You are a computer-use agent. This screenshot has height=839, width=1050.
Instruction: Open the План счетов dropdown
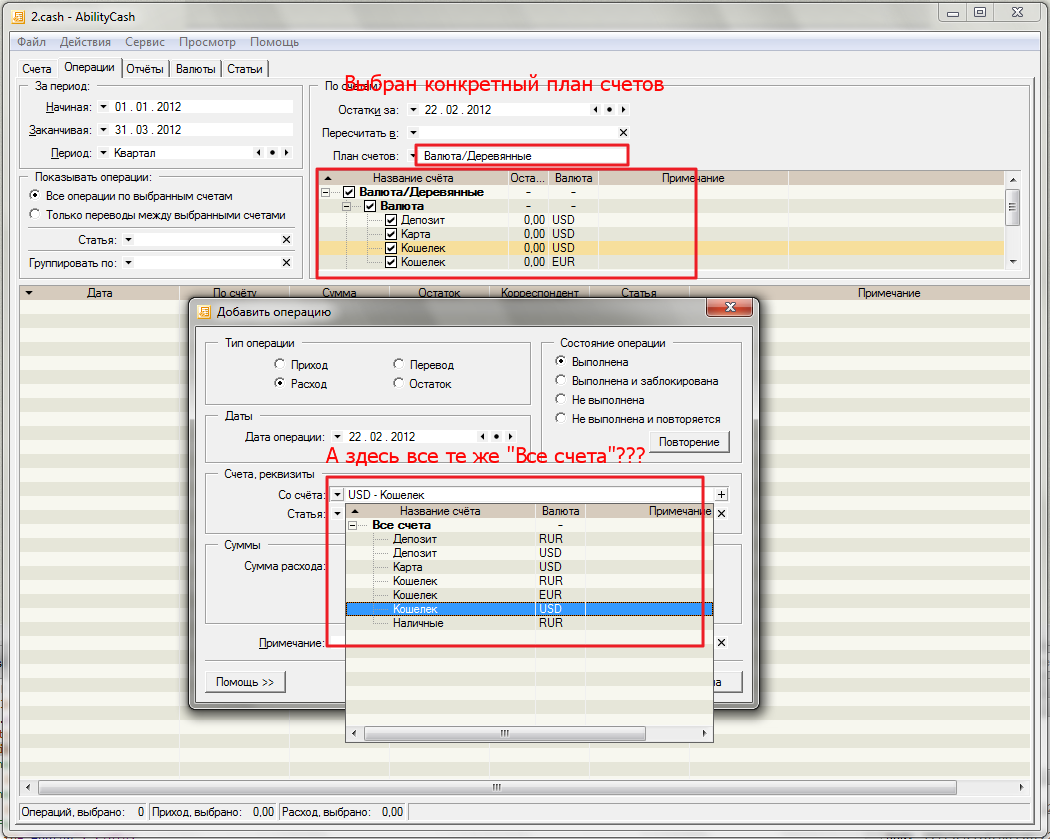(412, 156)
